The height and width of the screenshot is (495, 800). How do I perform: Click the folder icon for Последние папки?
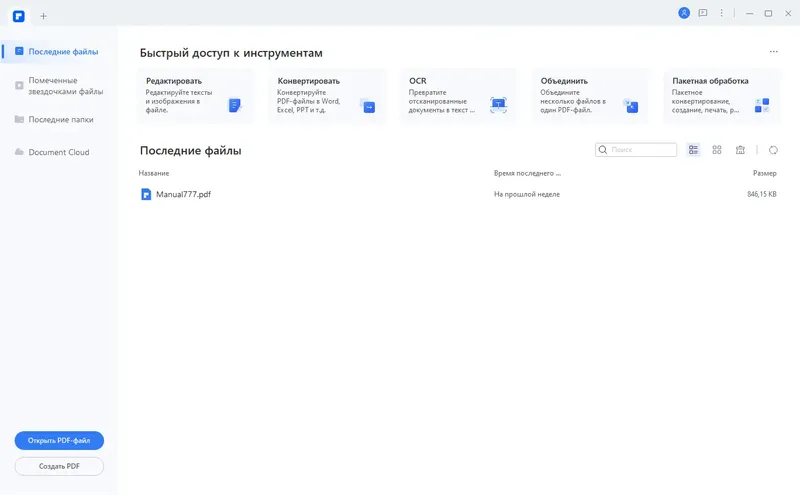[19, 119]
